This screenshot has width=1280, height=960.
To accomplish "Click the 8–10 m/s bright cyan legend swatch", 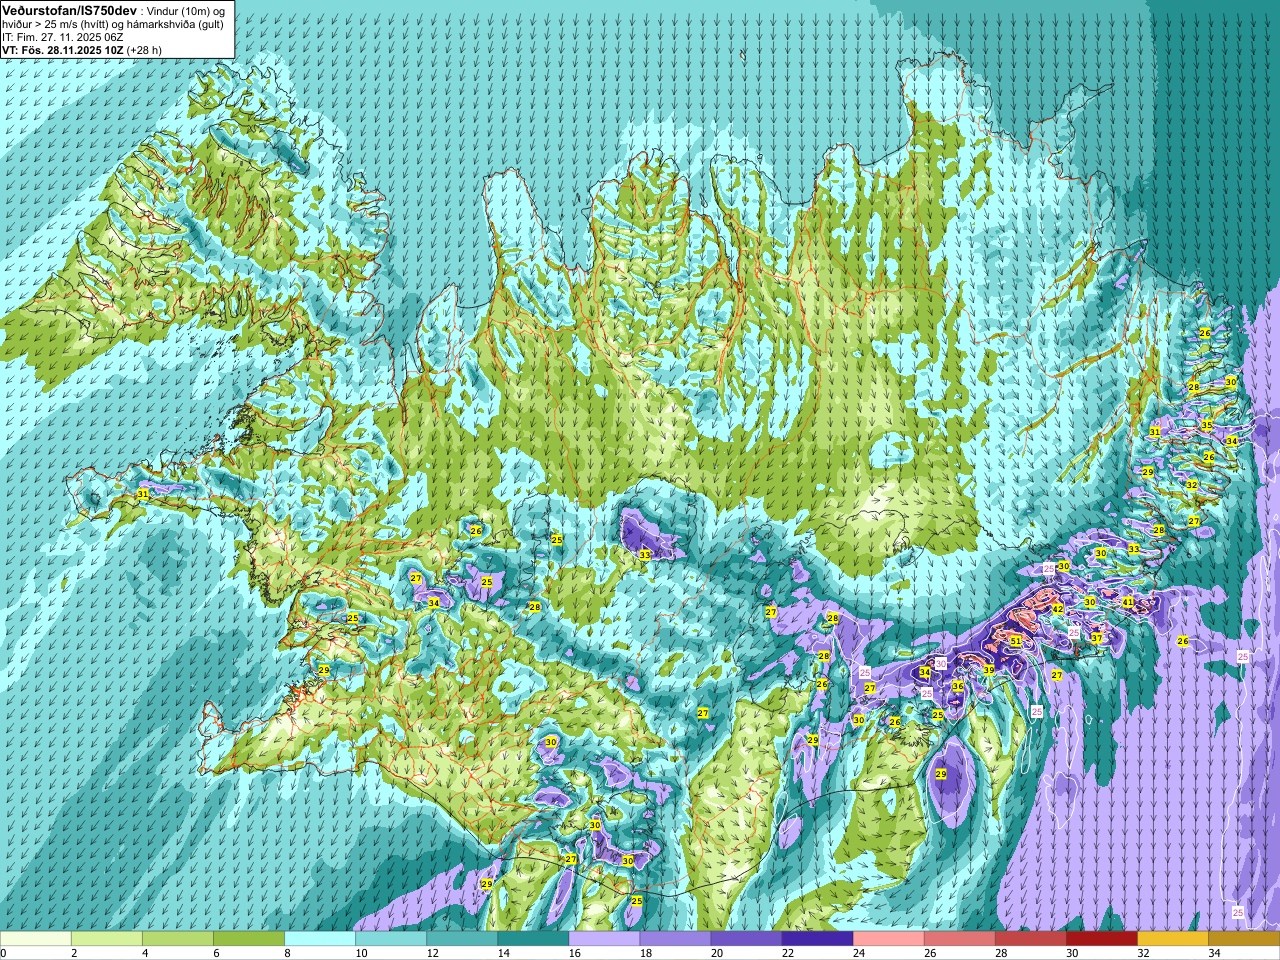I will [320, 939].
